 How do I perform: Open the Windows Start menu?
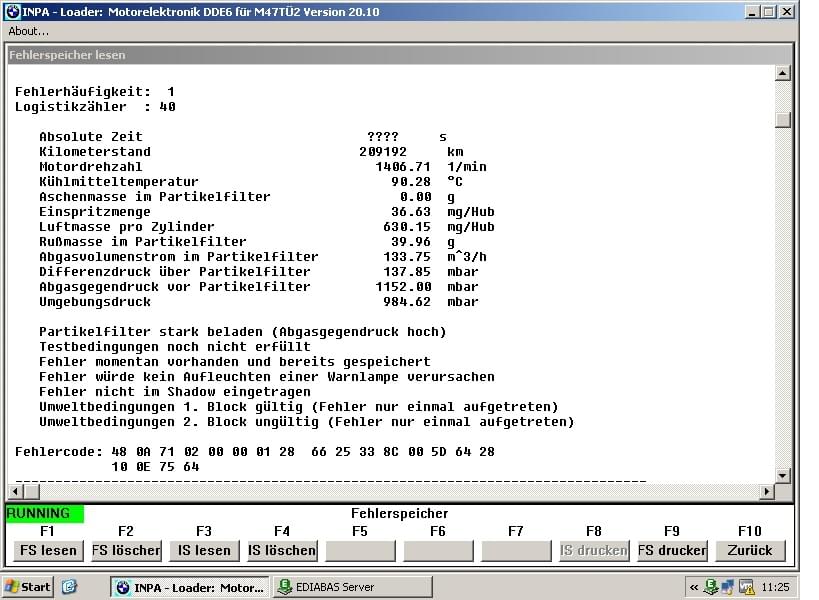[x=27, y=587]
